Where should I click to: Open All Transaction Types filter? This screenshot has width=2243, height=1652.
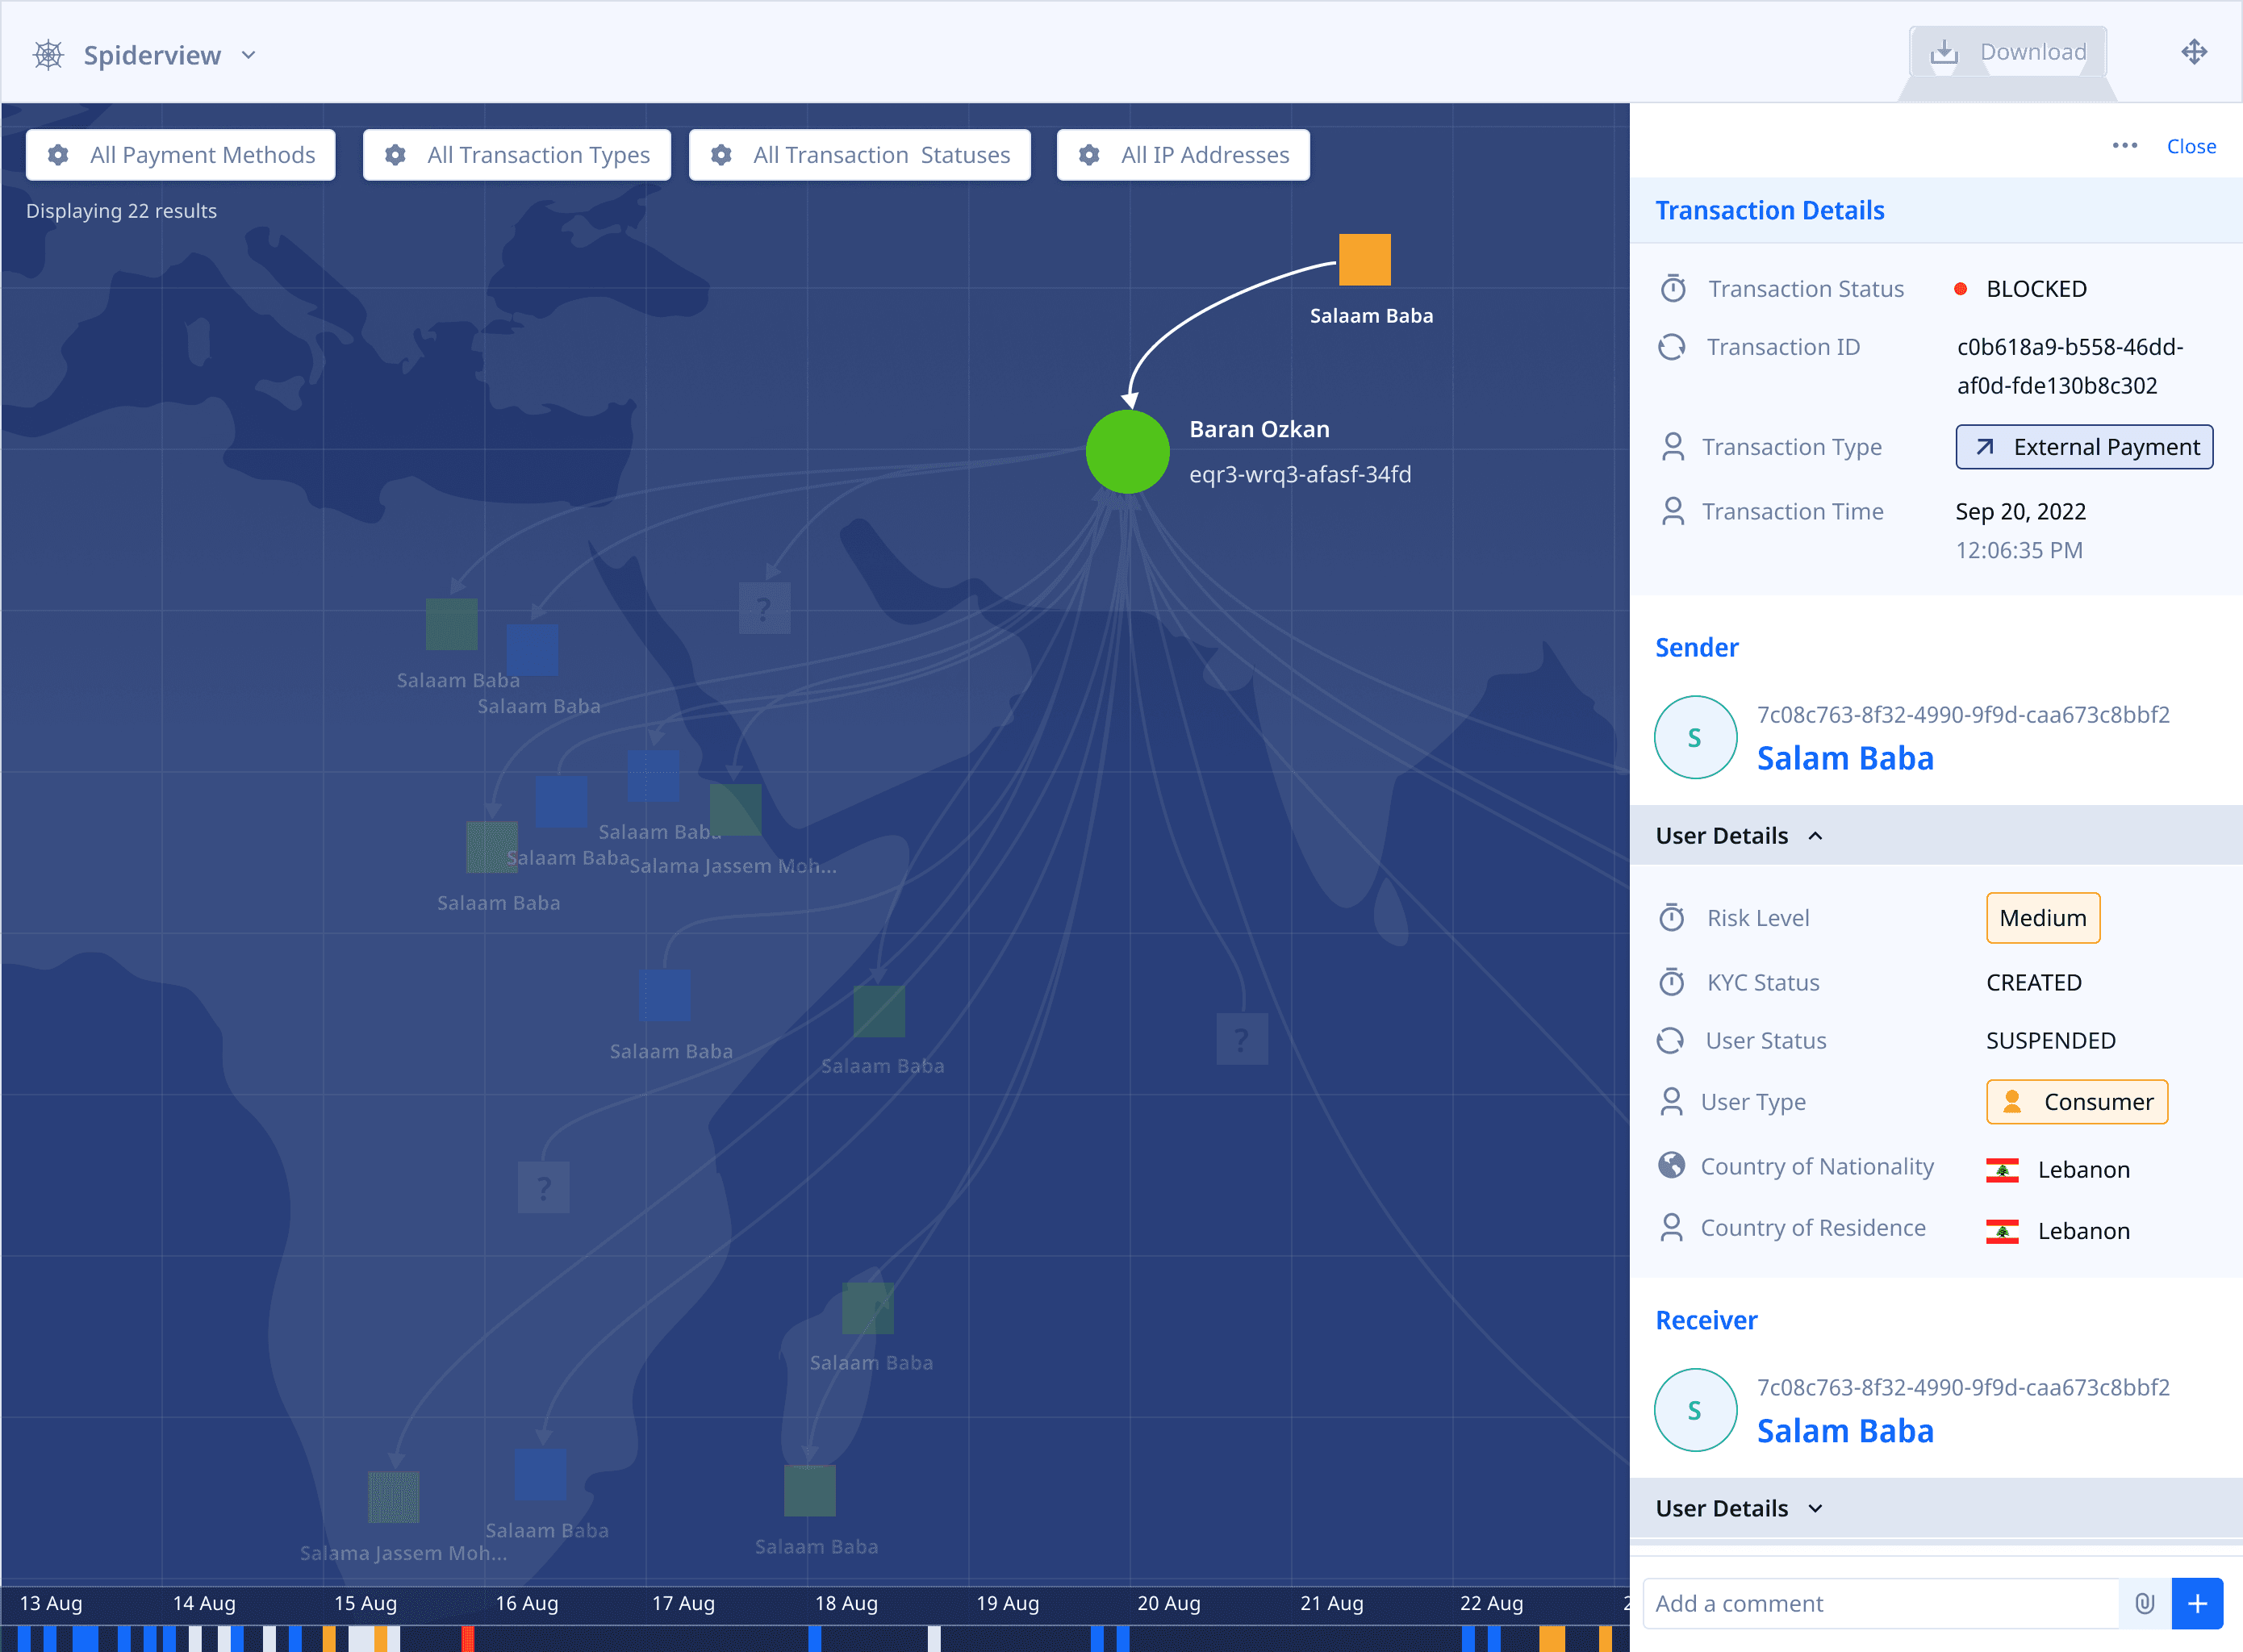(517, 155)
